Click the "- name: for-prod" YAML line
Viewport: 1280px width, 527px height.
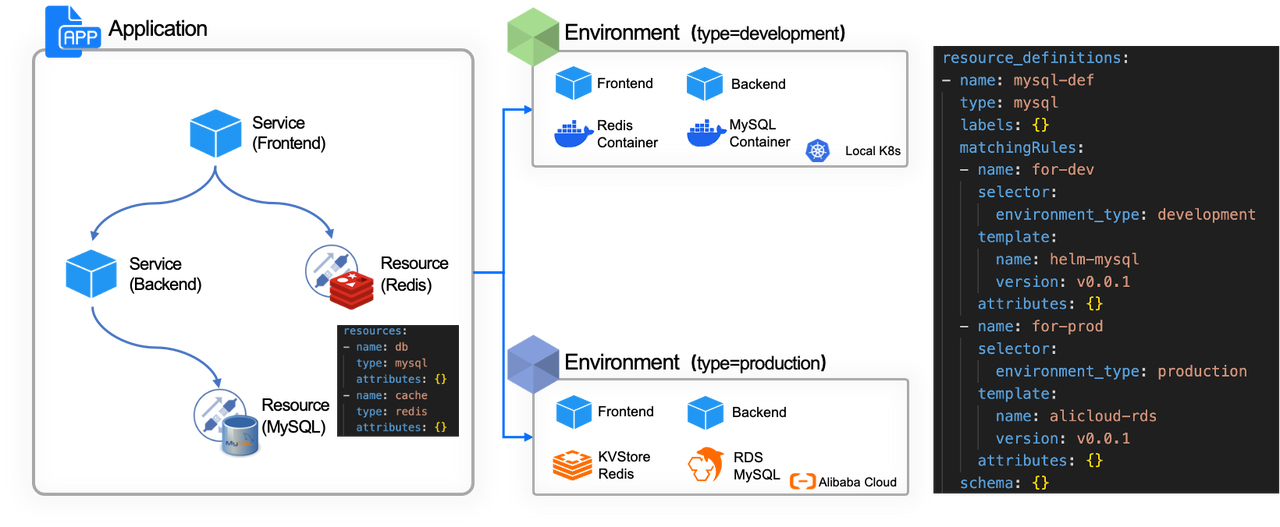click(x=1032, y=326)
